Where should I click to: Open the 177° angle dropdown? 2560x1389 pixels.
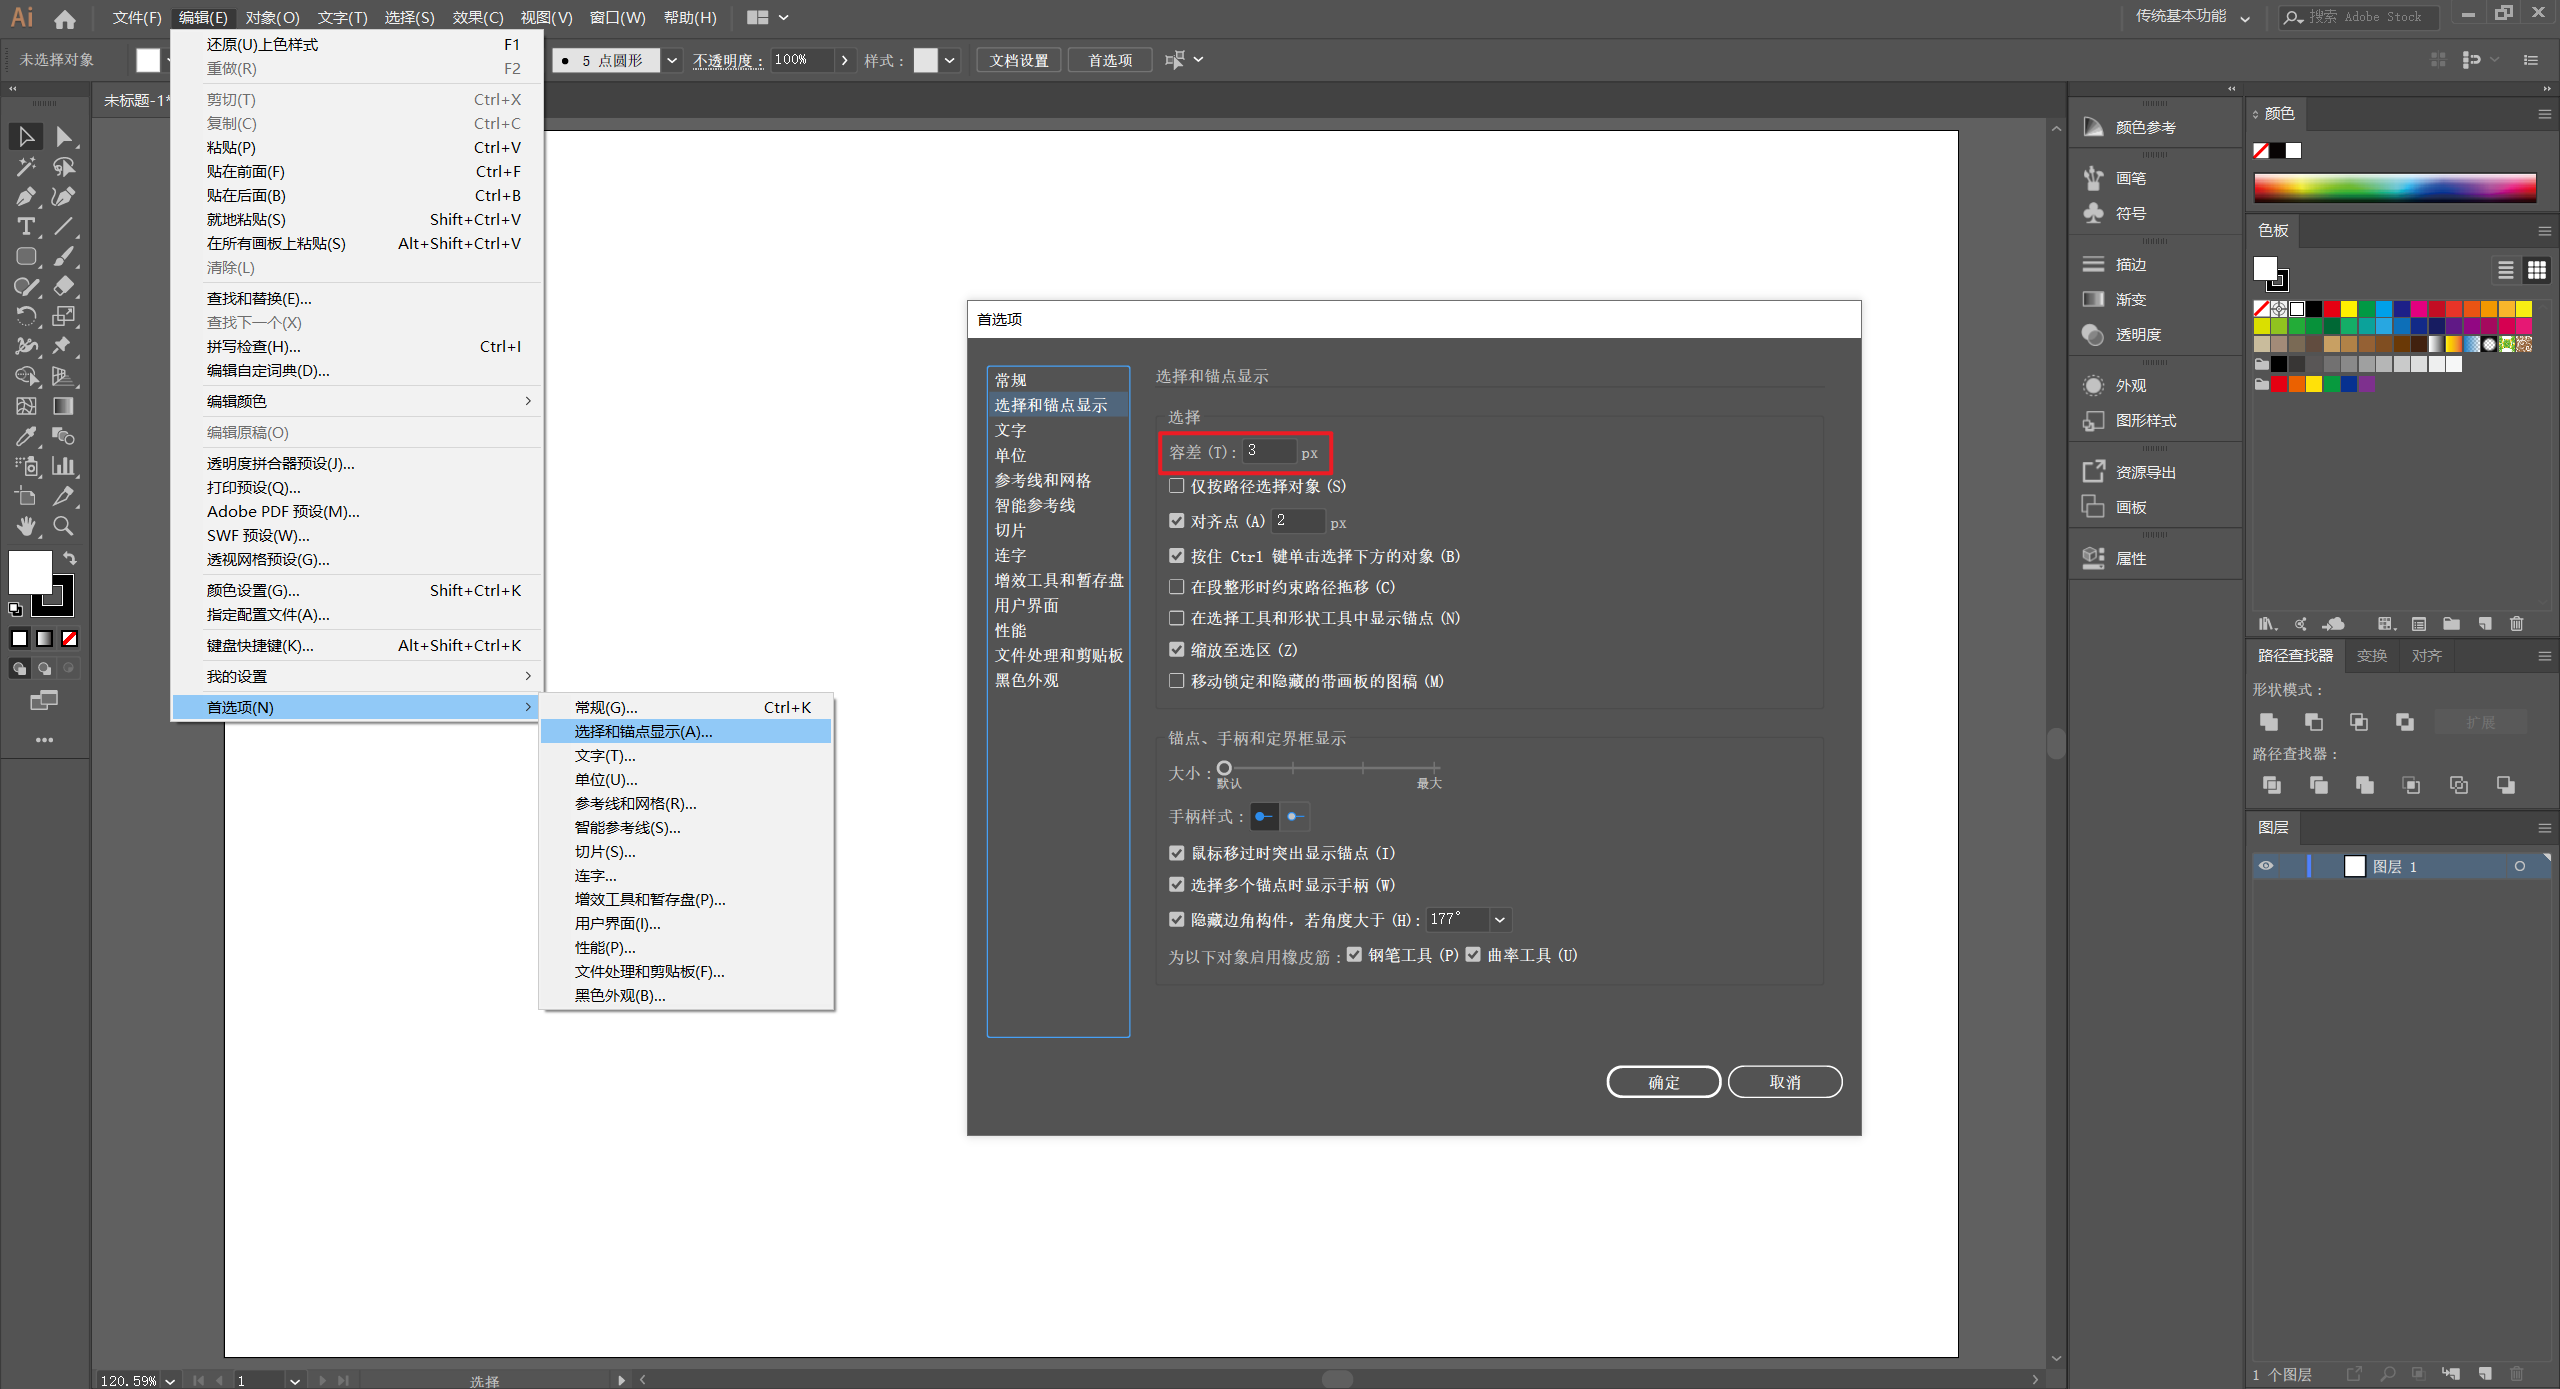coord(1499,920)
